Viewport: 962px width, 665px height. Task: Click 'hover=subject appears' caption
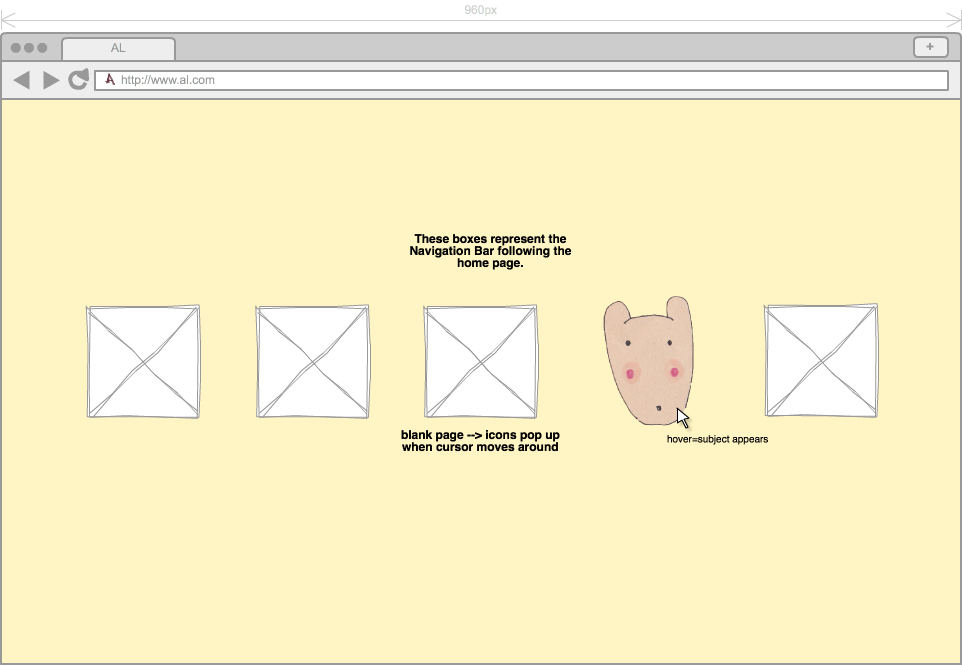click(717, 439)
